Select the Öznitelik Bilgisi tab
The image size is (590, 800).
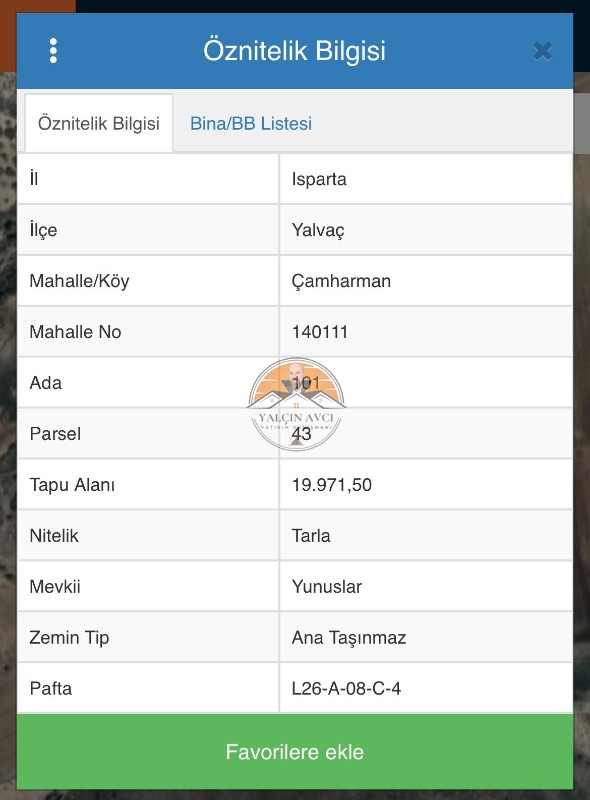tap(99, 123)
